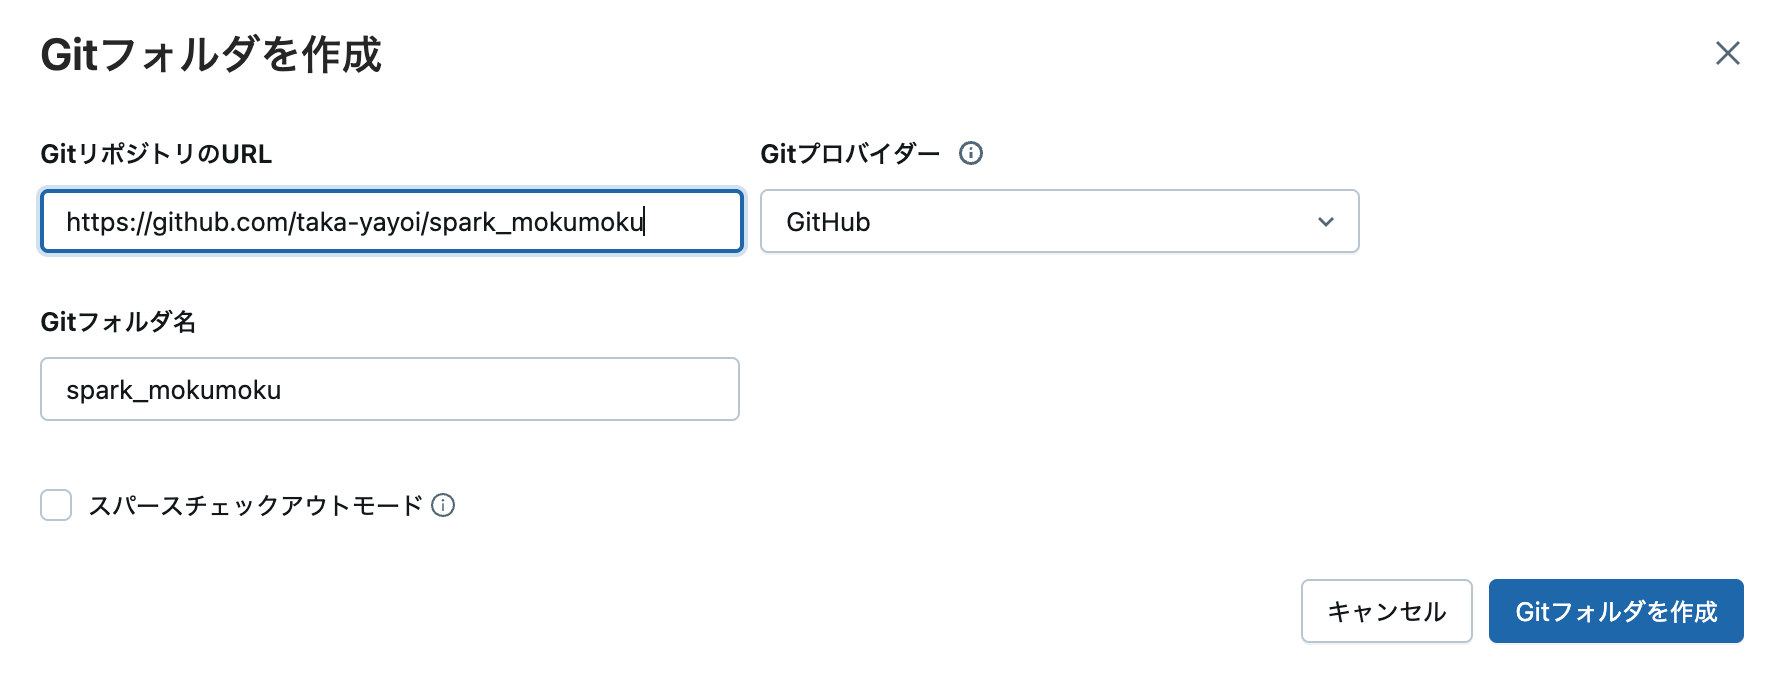Open sparse checkout mode explanation icon
Viewport: 1778px width, 678px height.
(445, 505)
